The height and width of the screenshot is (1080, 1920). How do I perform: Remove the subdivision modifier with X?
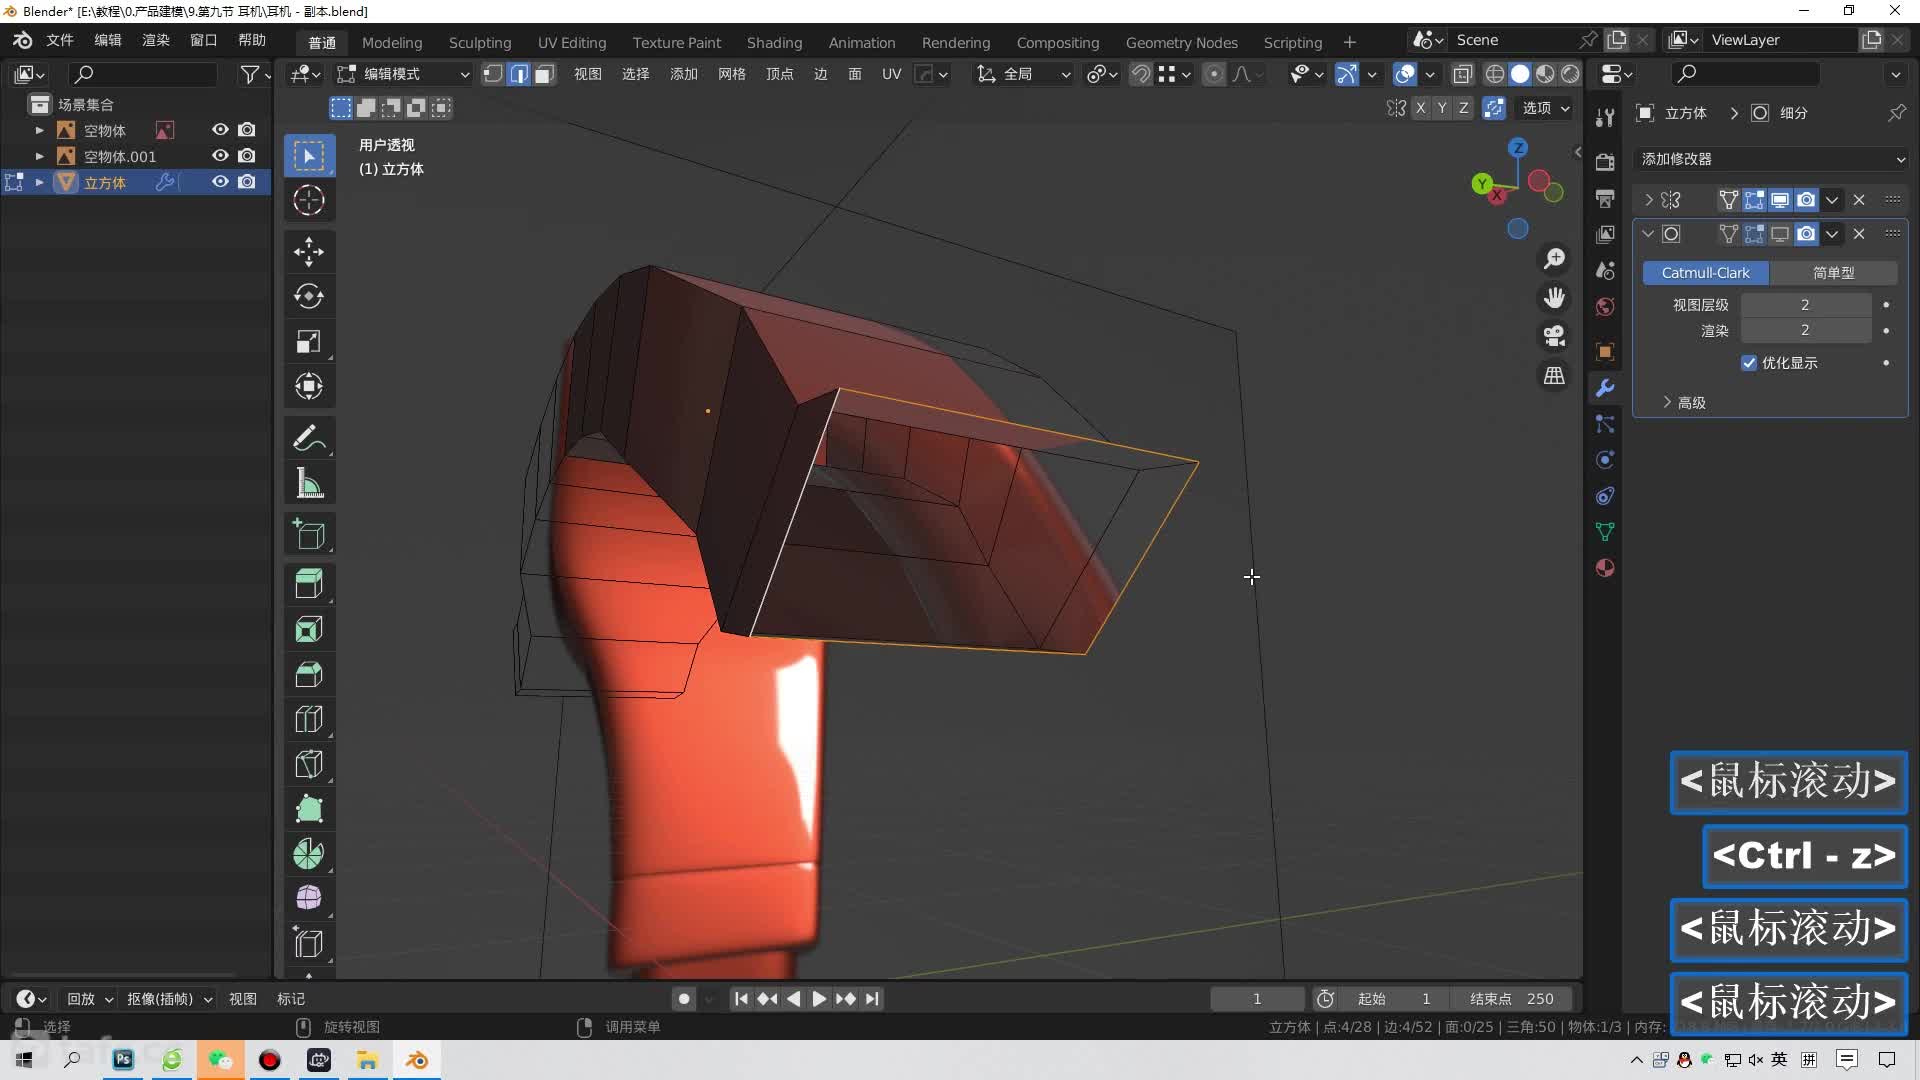click(1859, 234)
